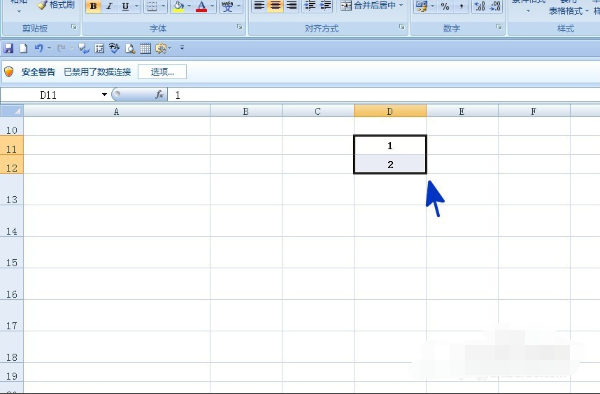Apply the yellow fill color

point(178,6)
